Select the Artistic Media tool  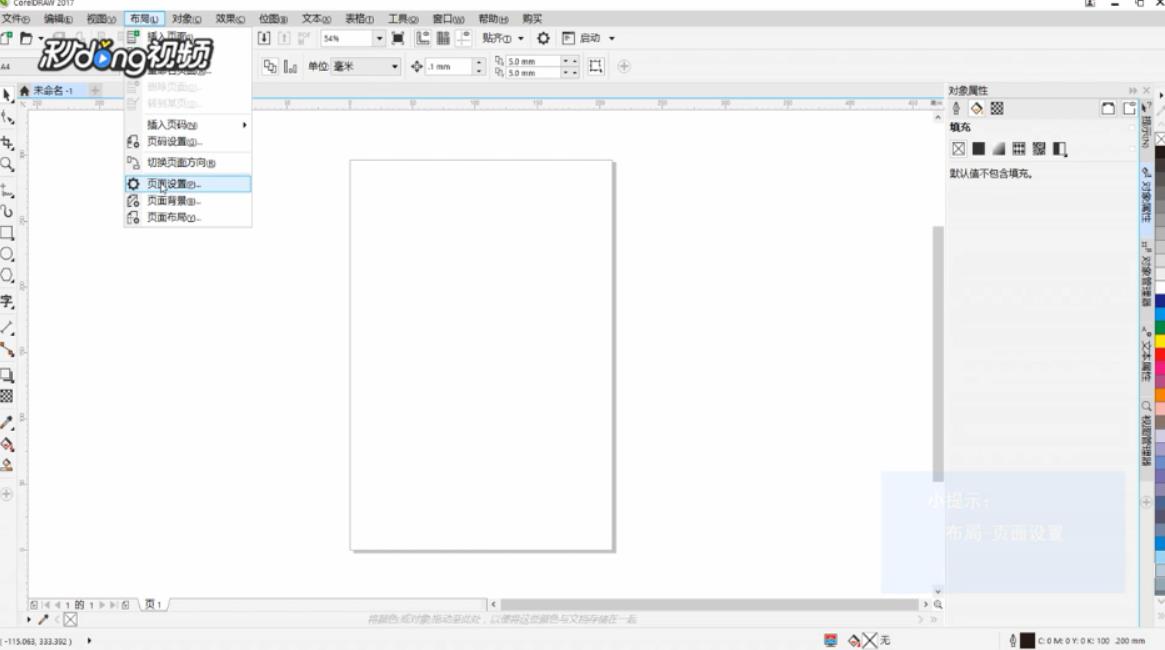[7, 212]
